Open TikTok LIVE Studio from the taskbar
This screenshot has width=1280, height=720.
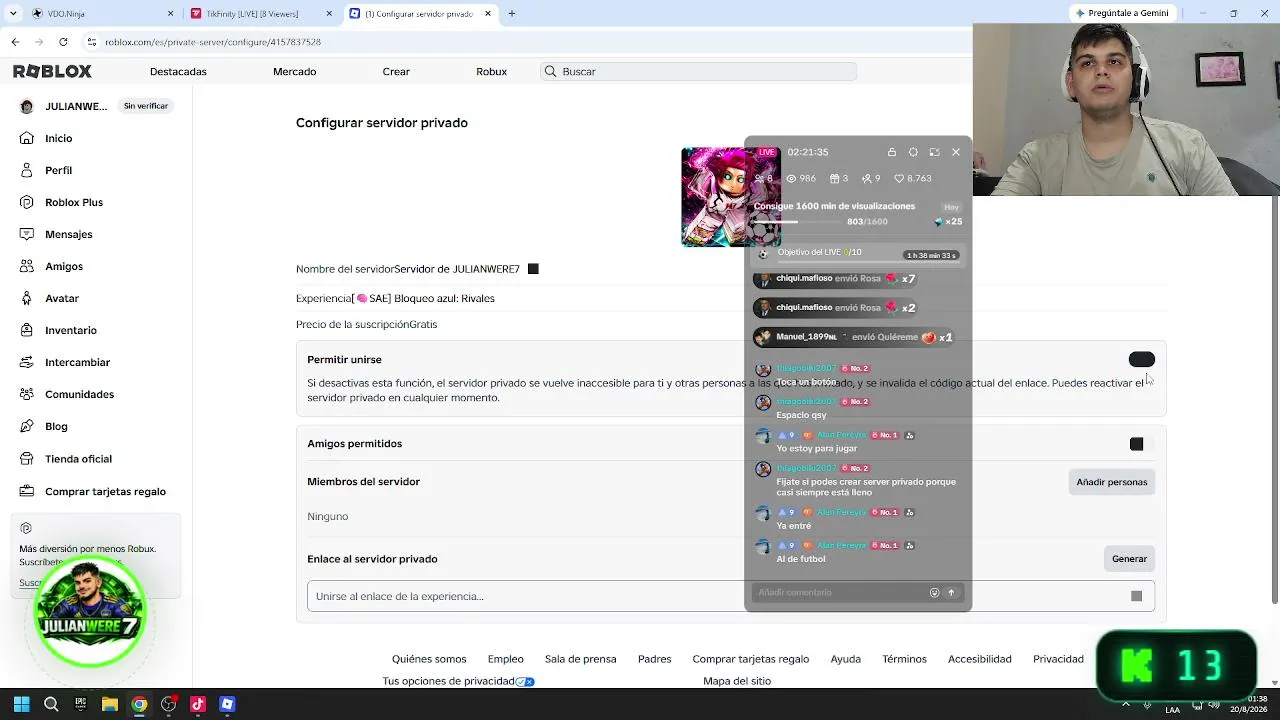pyautogui.click(x=198, y=704)
